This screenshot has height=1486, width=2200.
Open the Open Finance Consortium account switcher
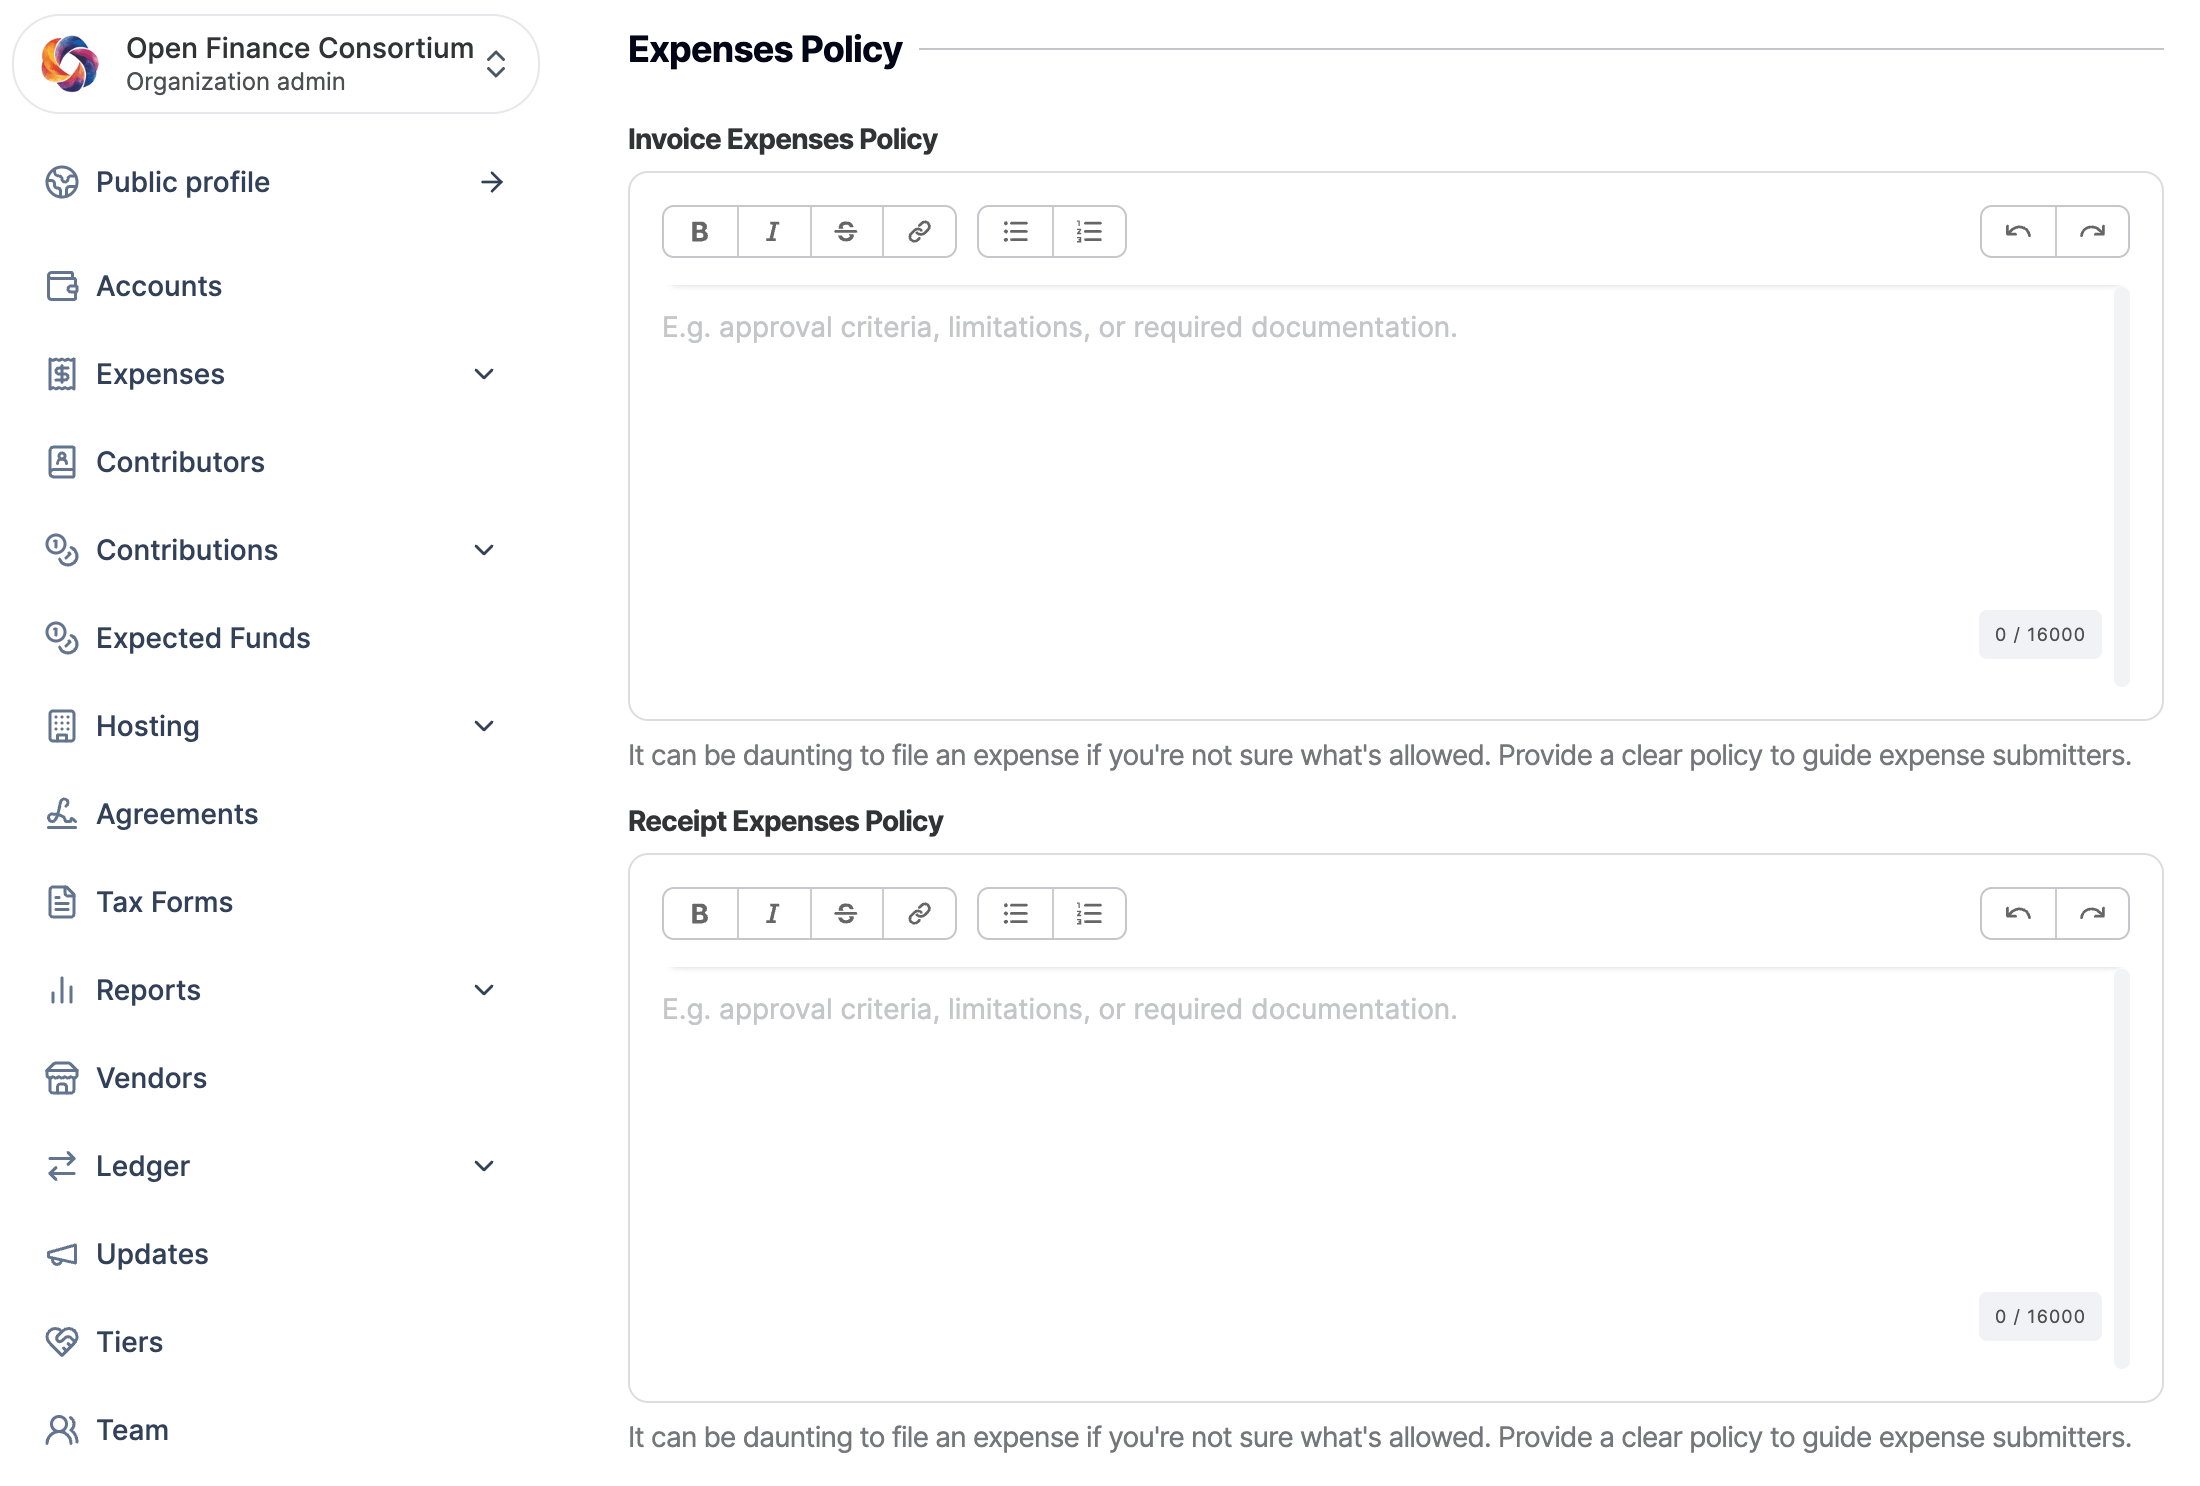click(x=276, y=64)
